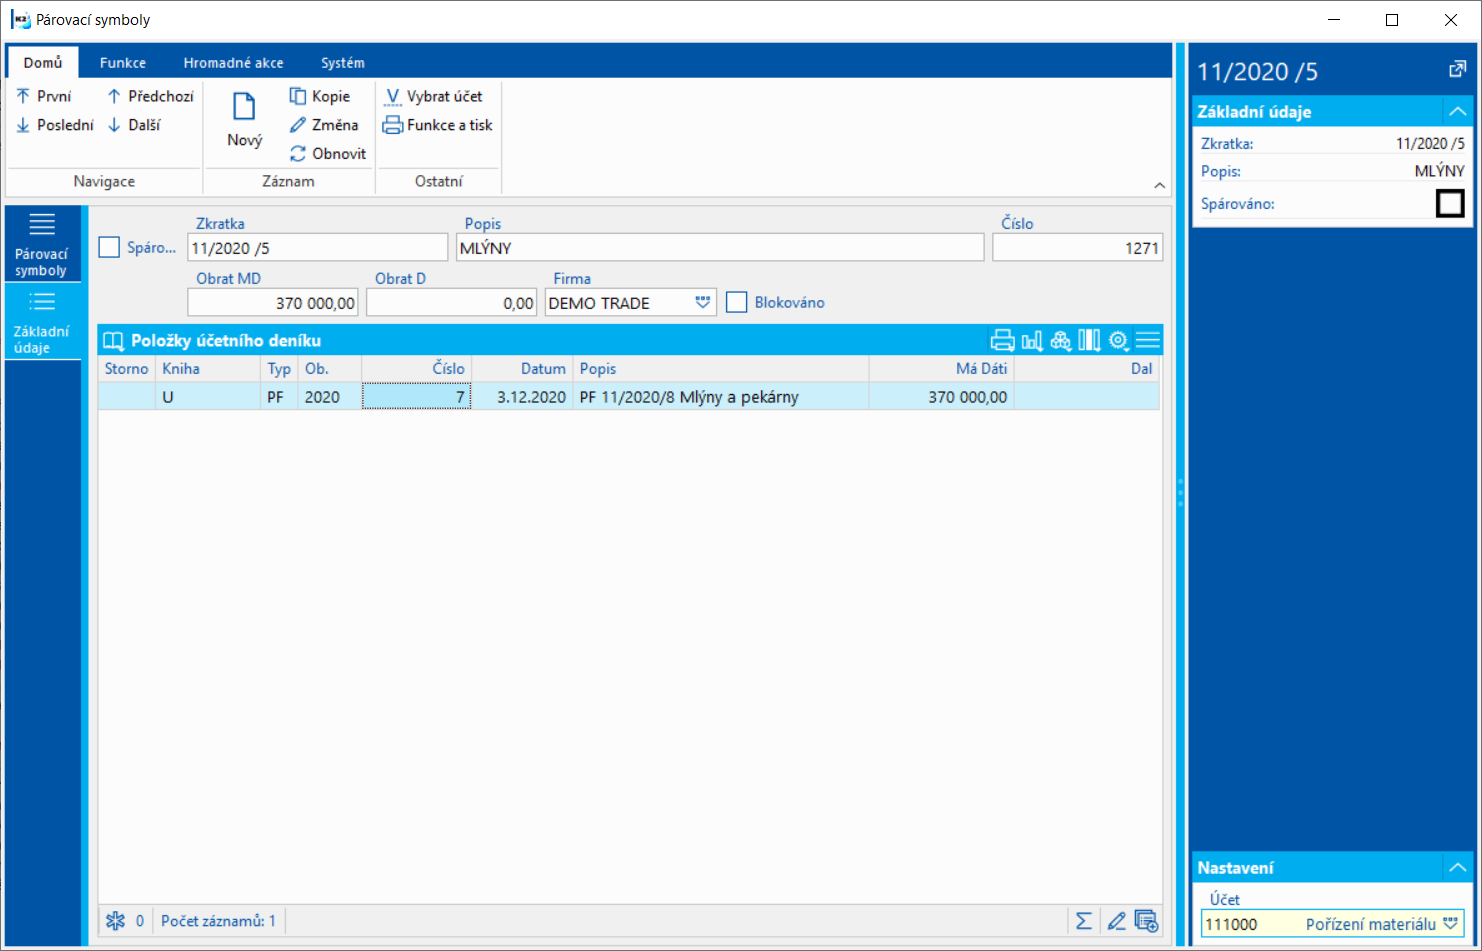Go to the first record (První)
Screen dimensions: 1482x951
click(44, 96)
